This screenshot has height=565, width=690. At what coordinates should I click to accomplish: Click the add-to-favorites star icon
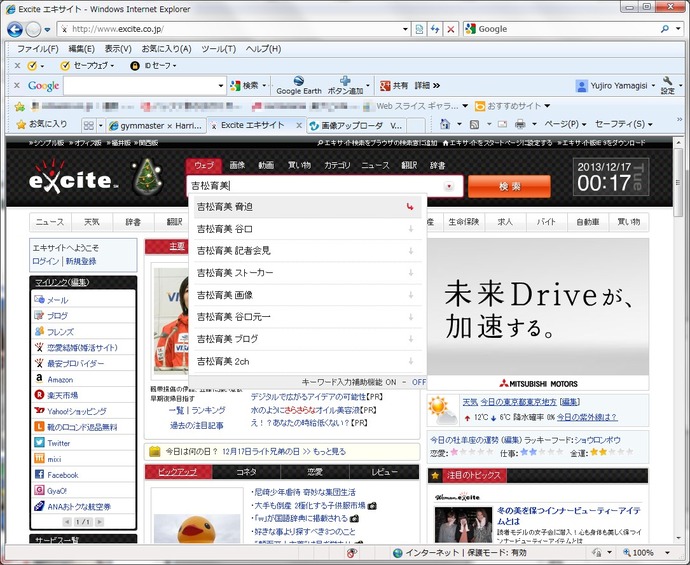pos(20,106)
